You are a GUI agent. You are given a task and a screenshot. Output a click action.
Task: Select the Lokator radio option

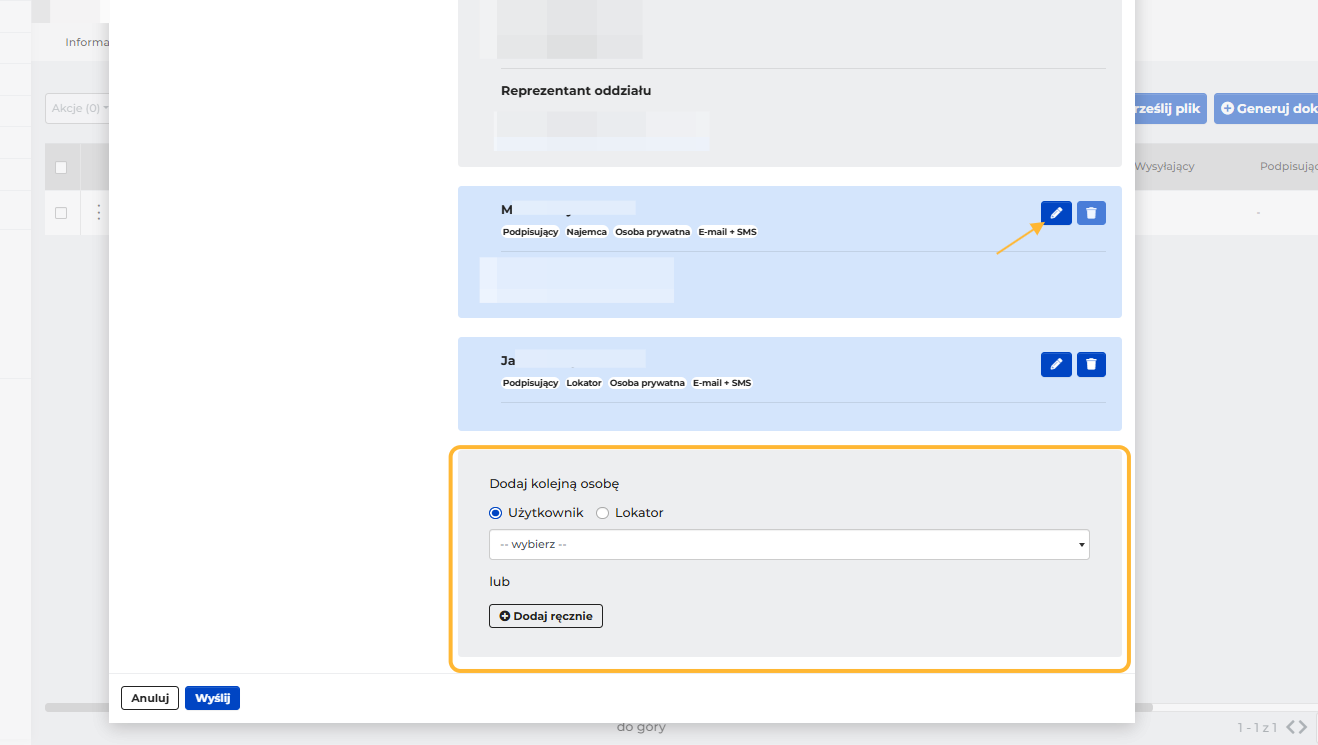click(602, 513)
